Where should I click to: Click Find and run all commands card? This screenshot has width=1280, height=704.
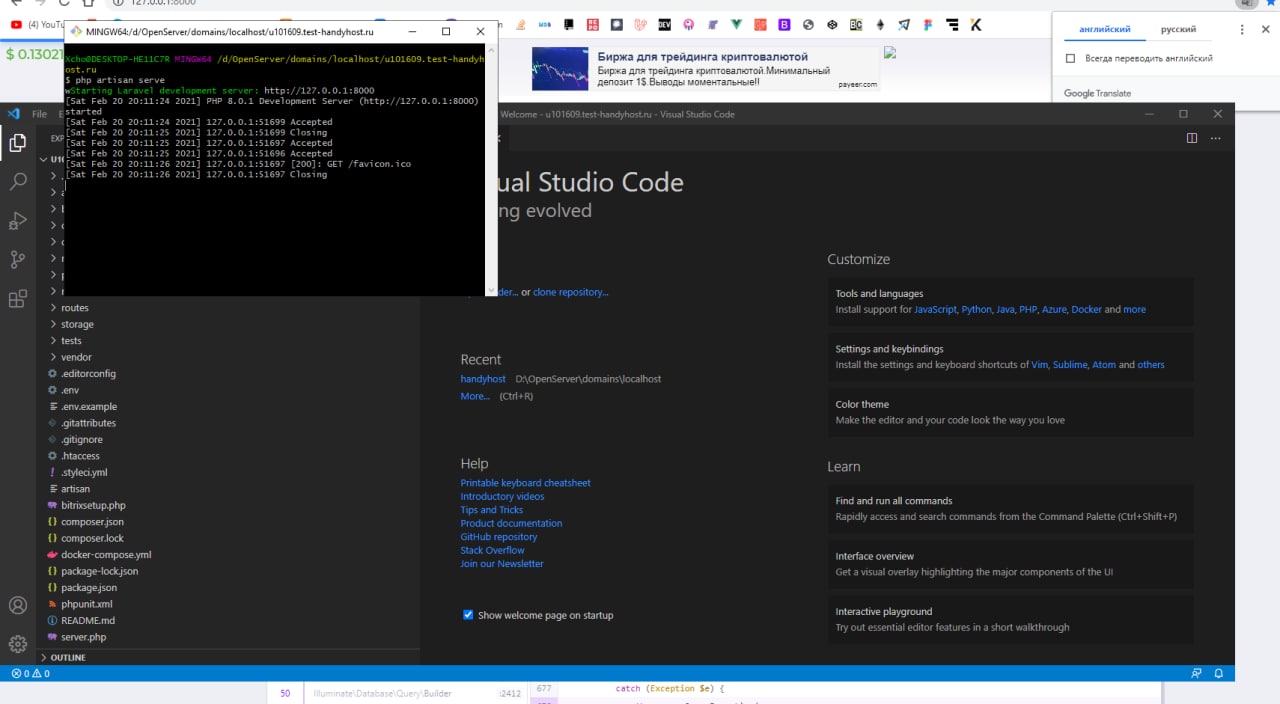1010,509
